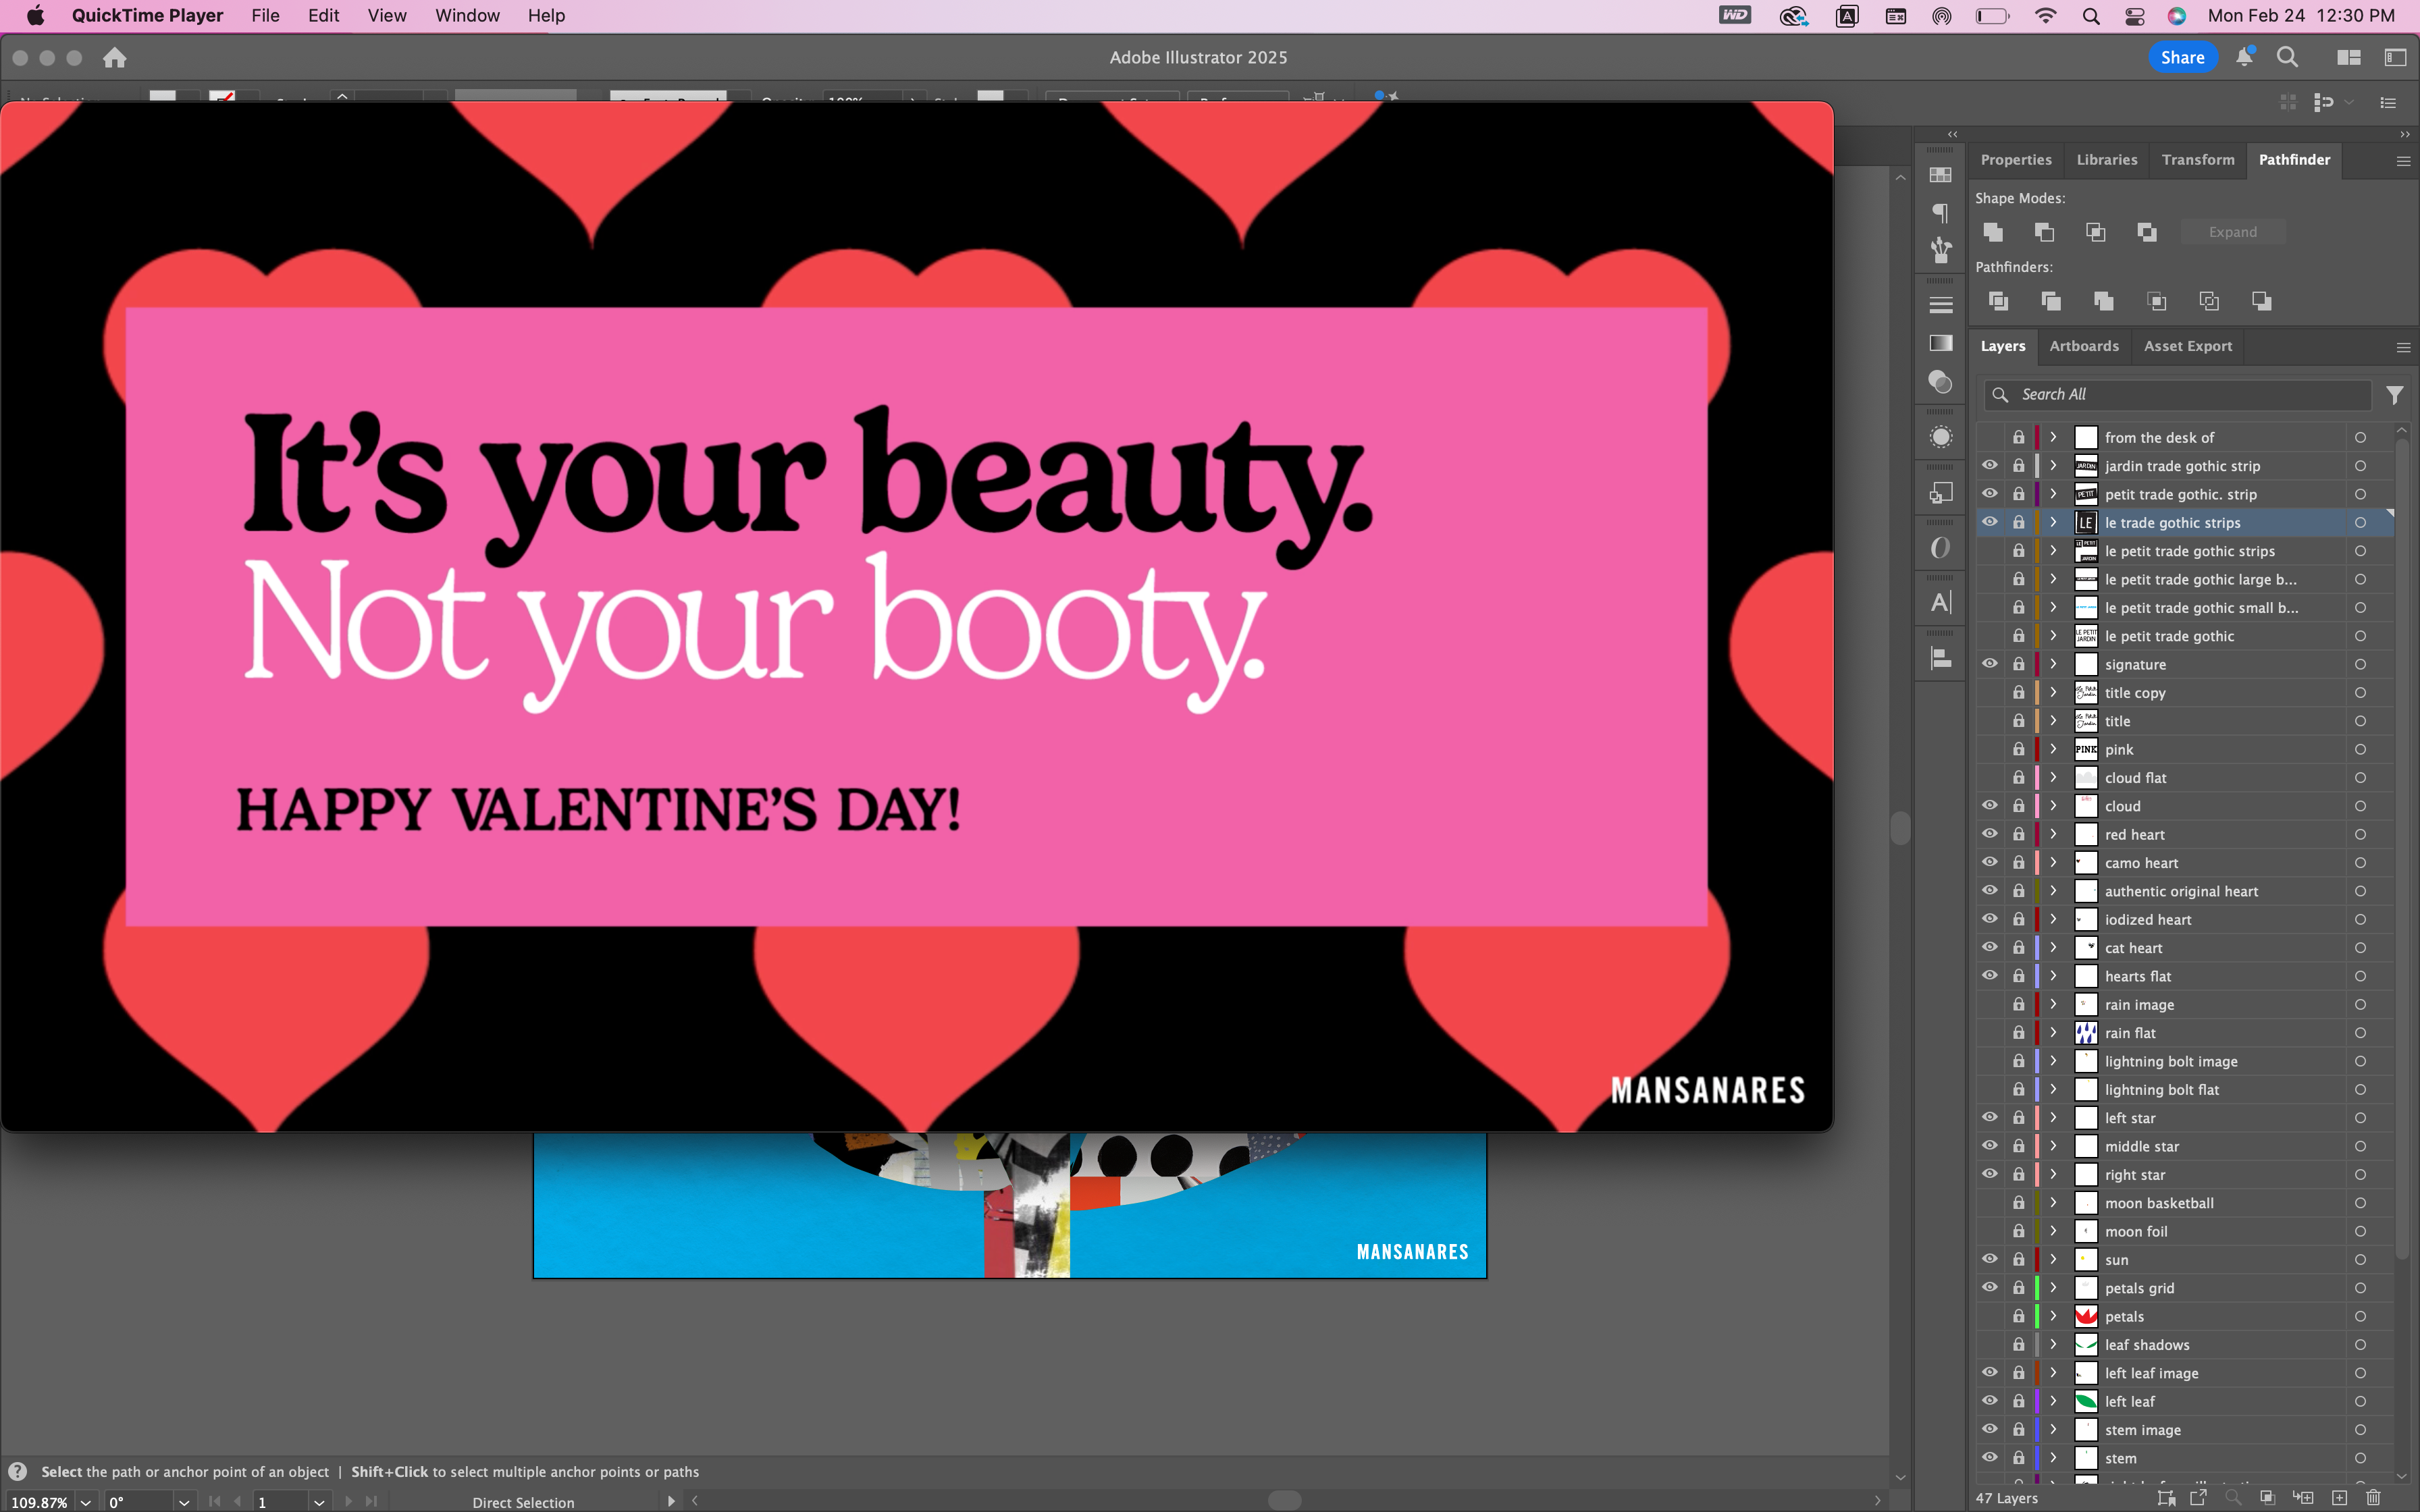The width and height of the screenshot is (2420, 1512).
Task: Open the Align panel
Action: [x=1940, y=658]
